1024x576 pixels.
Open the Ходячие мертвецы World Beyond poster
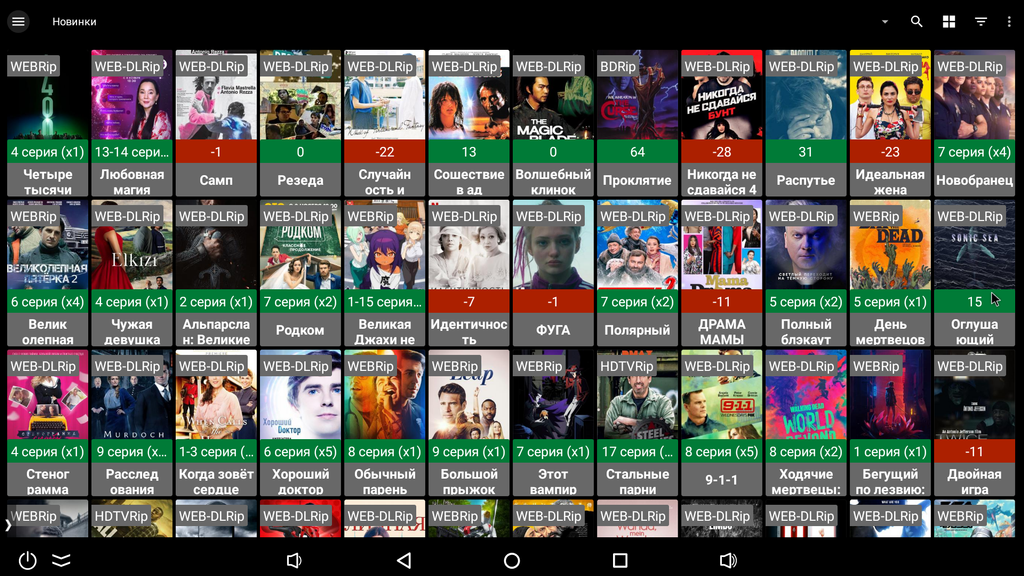click(806, 394)
